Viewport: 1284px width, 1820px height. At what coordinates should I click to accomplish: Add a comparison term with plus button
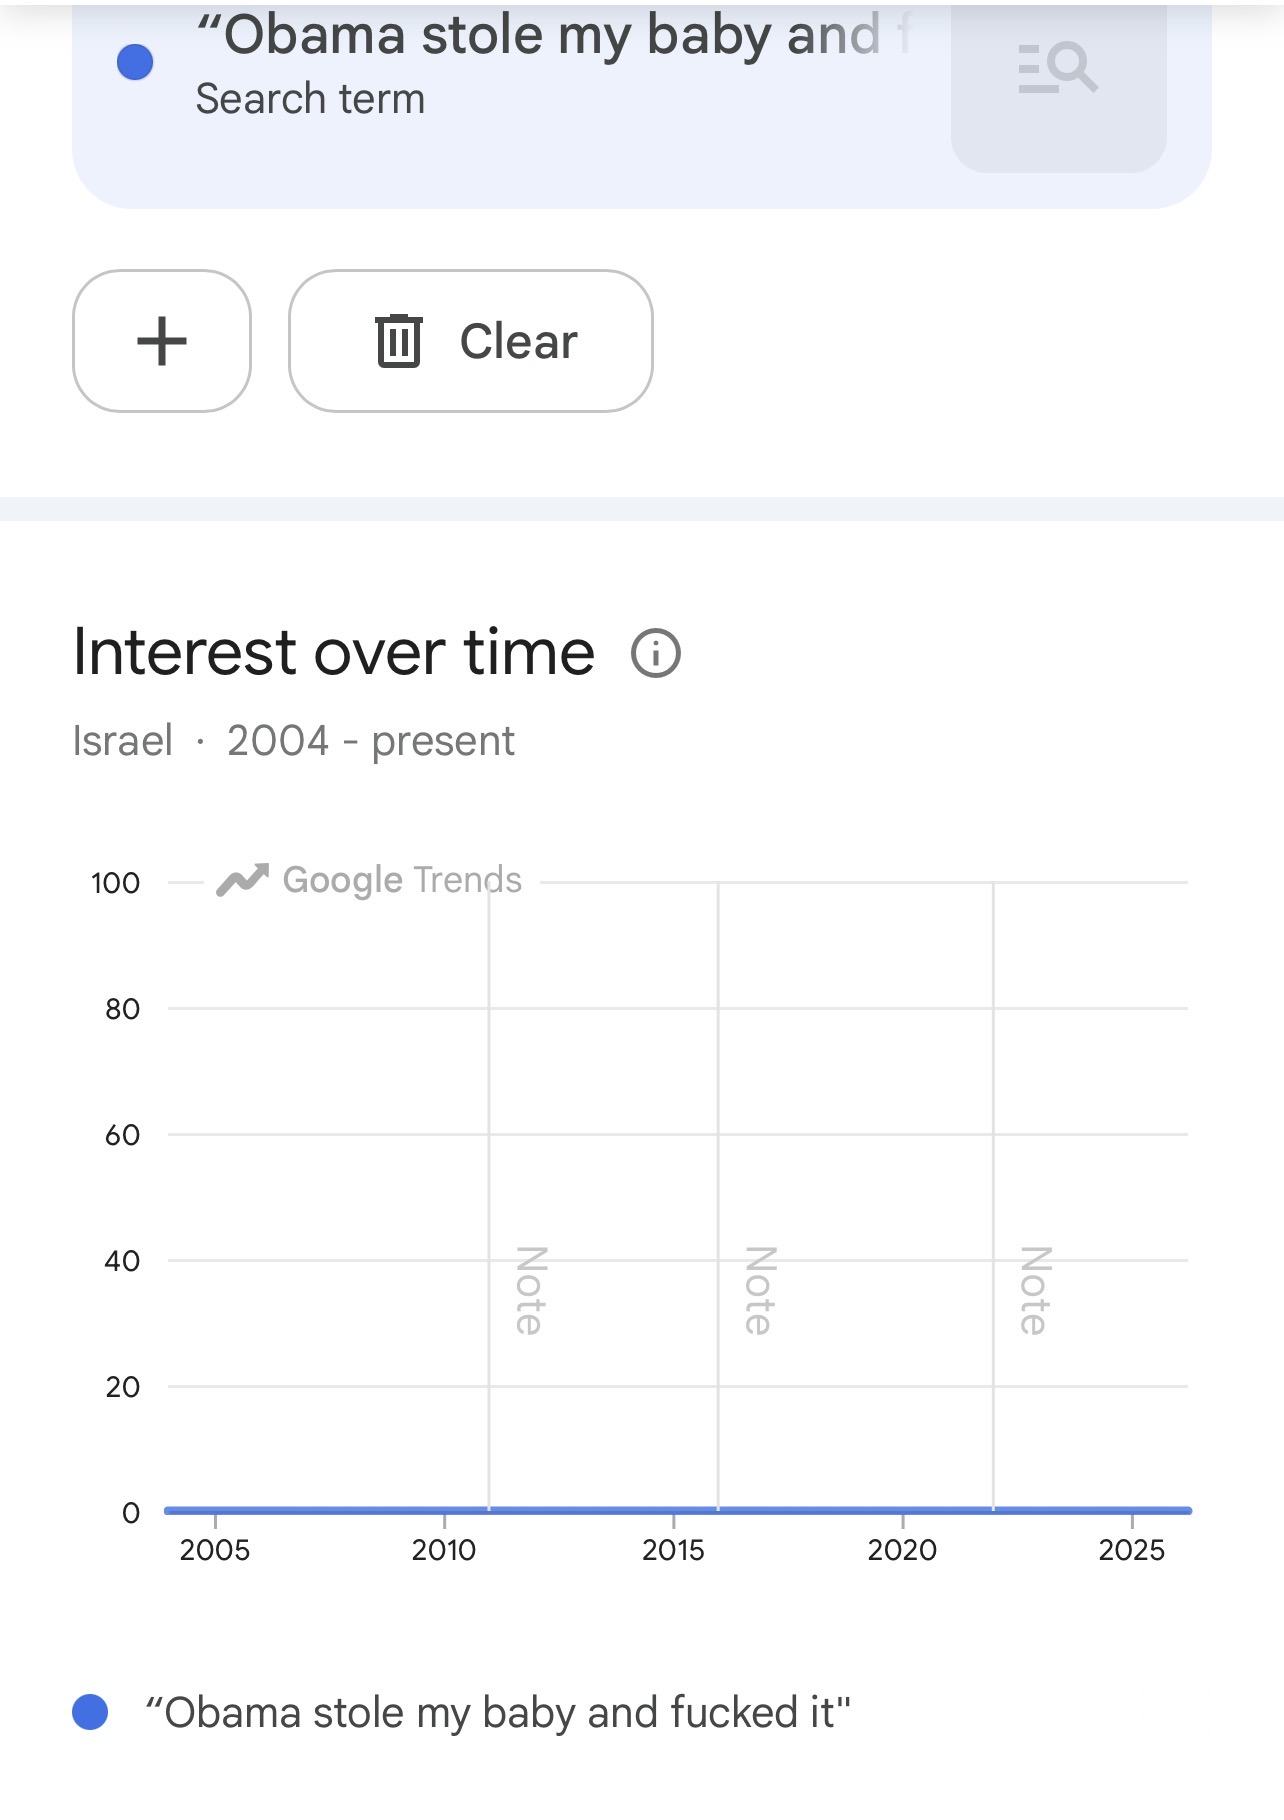[x=162, y=341]
